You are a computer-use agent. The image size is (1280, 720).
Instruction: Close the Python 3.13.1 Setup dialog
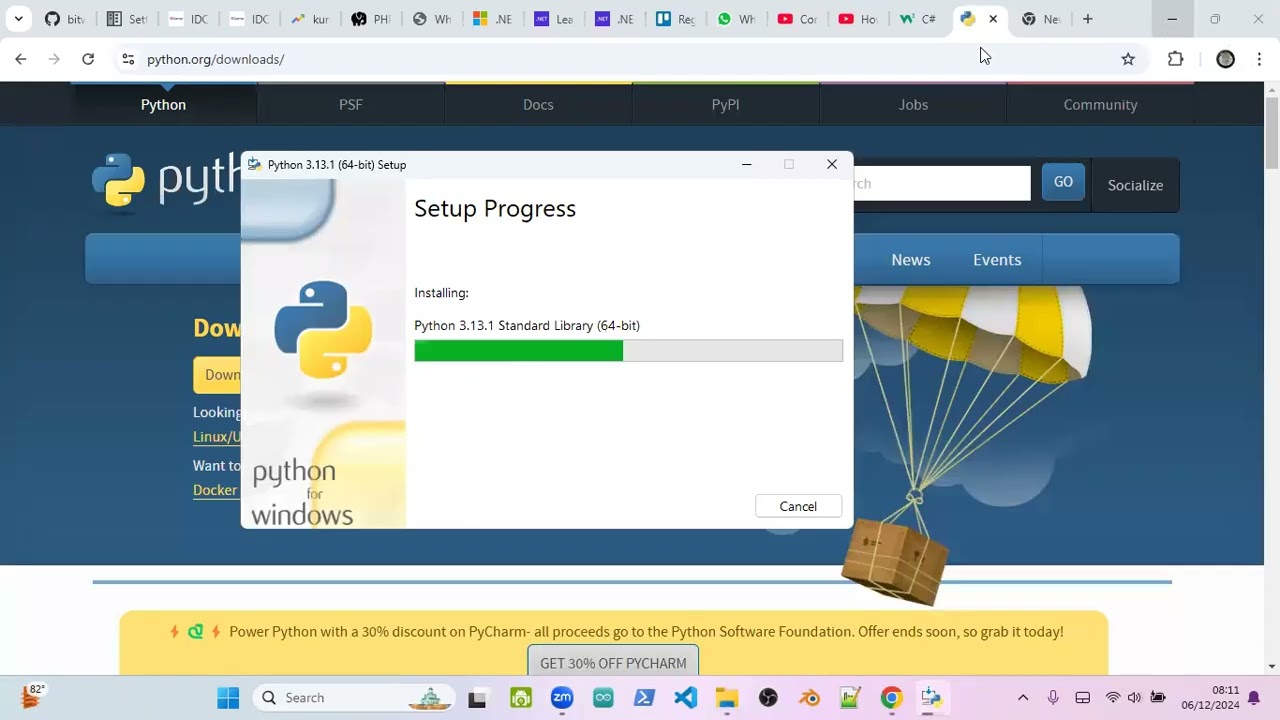pos(832,165)
